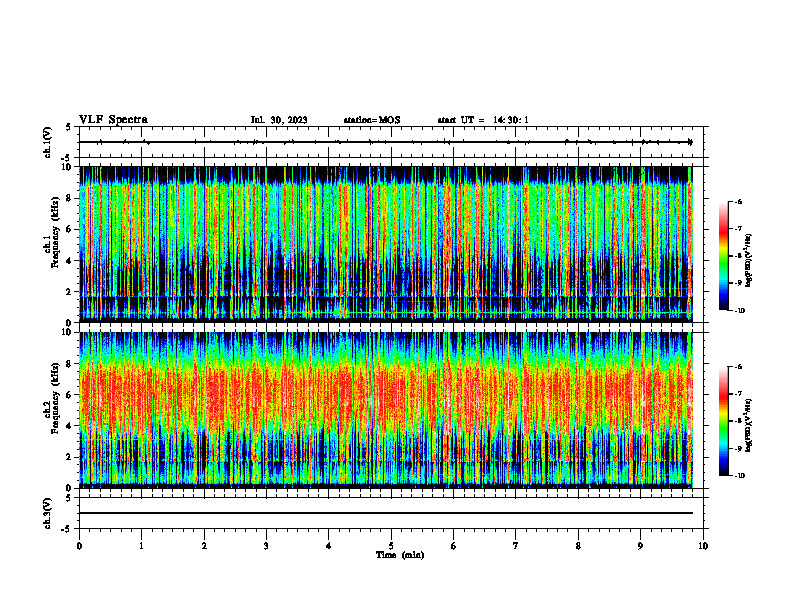
Task: Click the time axis tick label "4"
Action: point(329,546)
